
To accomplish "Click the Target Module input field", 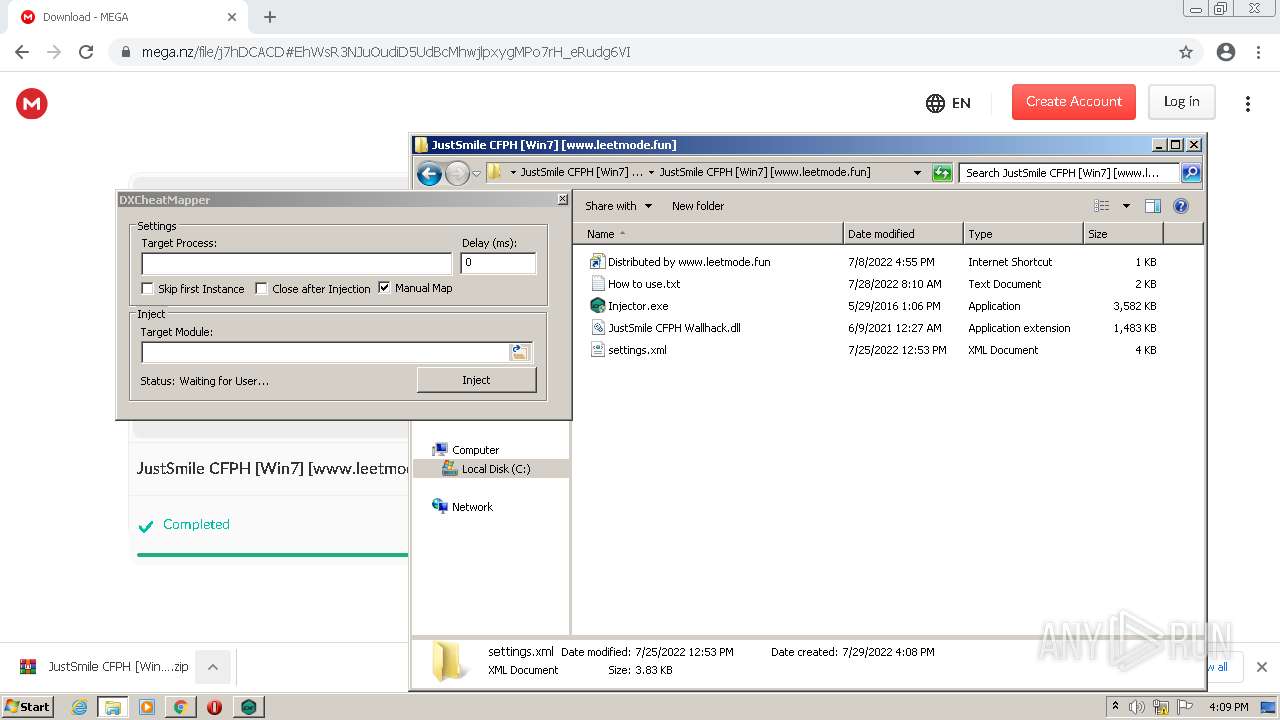I will click(325, 352).
